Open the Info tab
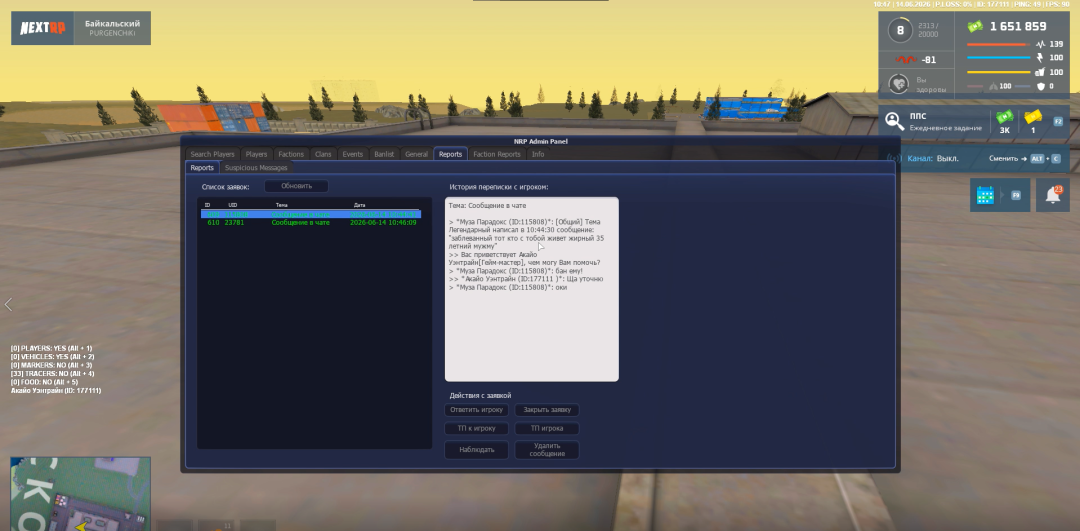Screen dimensions: 1080x531 click(538, 154)
